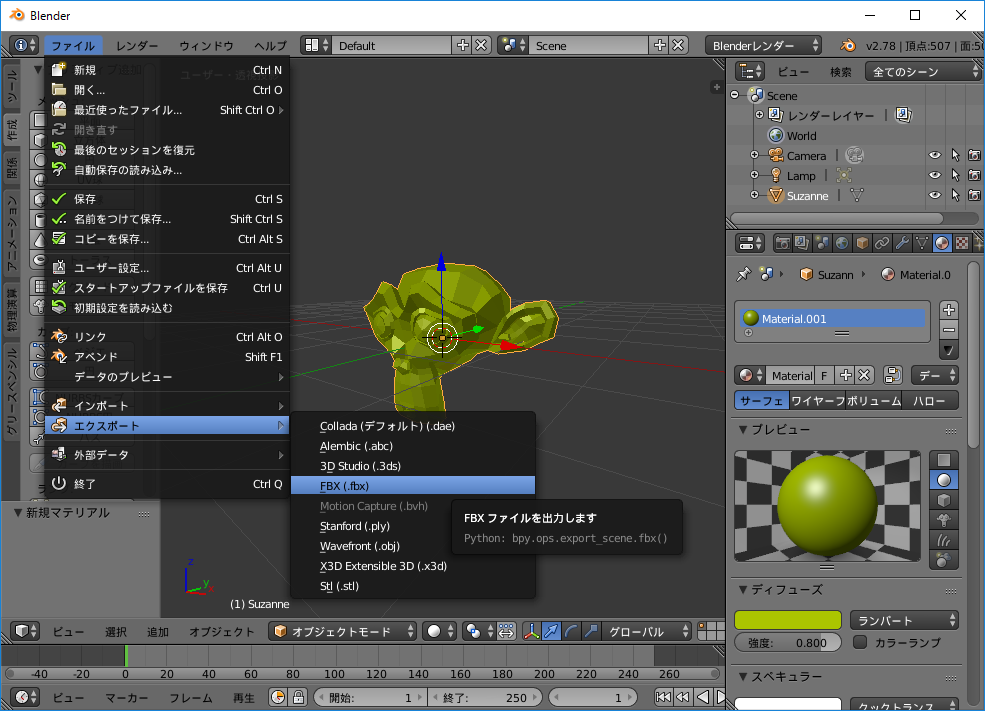Open the Constraints chain-link tab
The image size is (985, 711).
882,243
